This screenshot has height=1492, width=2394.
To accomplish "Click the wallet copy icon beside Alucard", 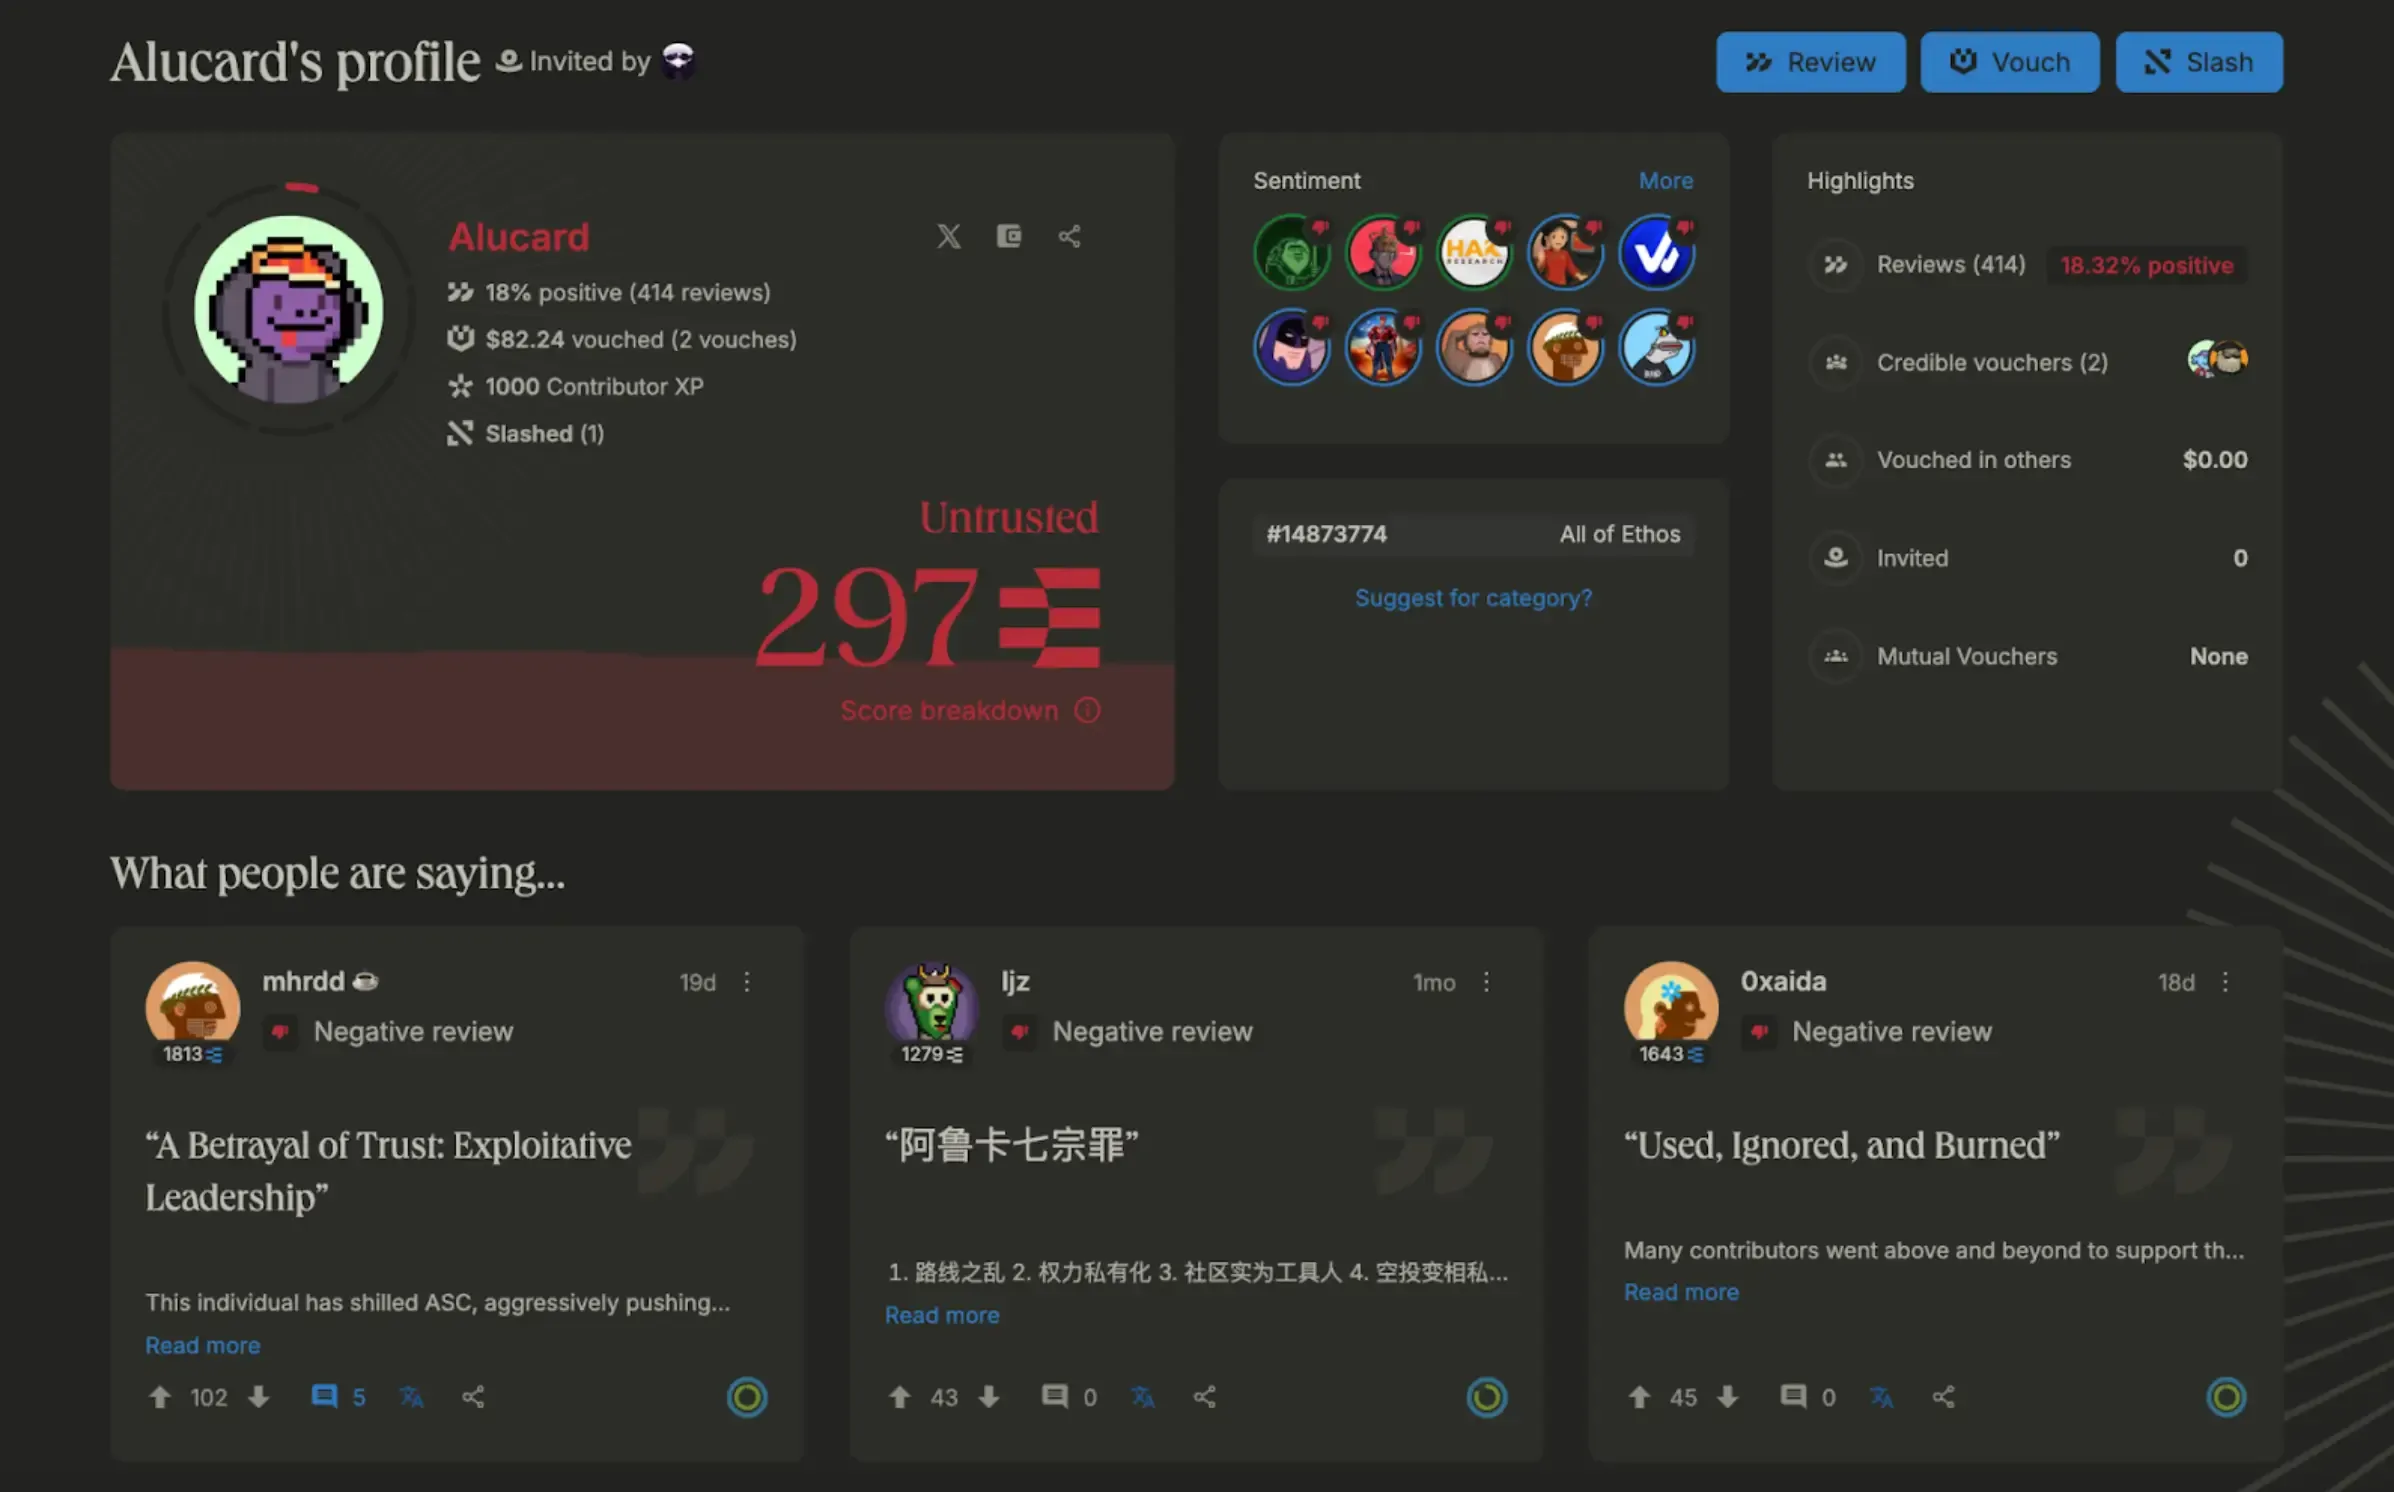I will coord(1008,236).
